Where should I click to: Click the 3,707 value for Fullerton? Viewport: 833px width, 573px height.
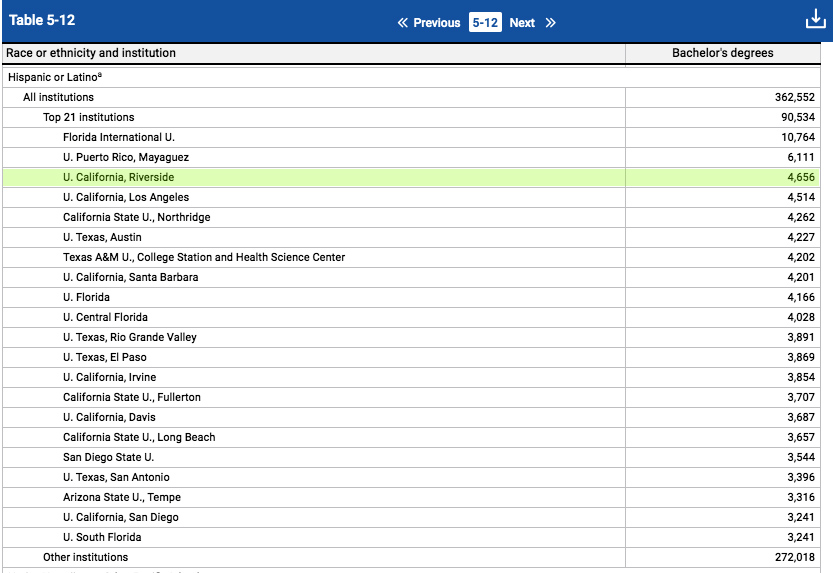pyautogui.click(x=801, y=398)
